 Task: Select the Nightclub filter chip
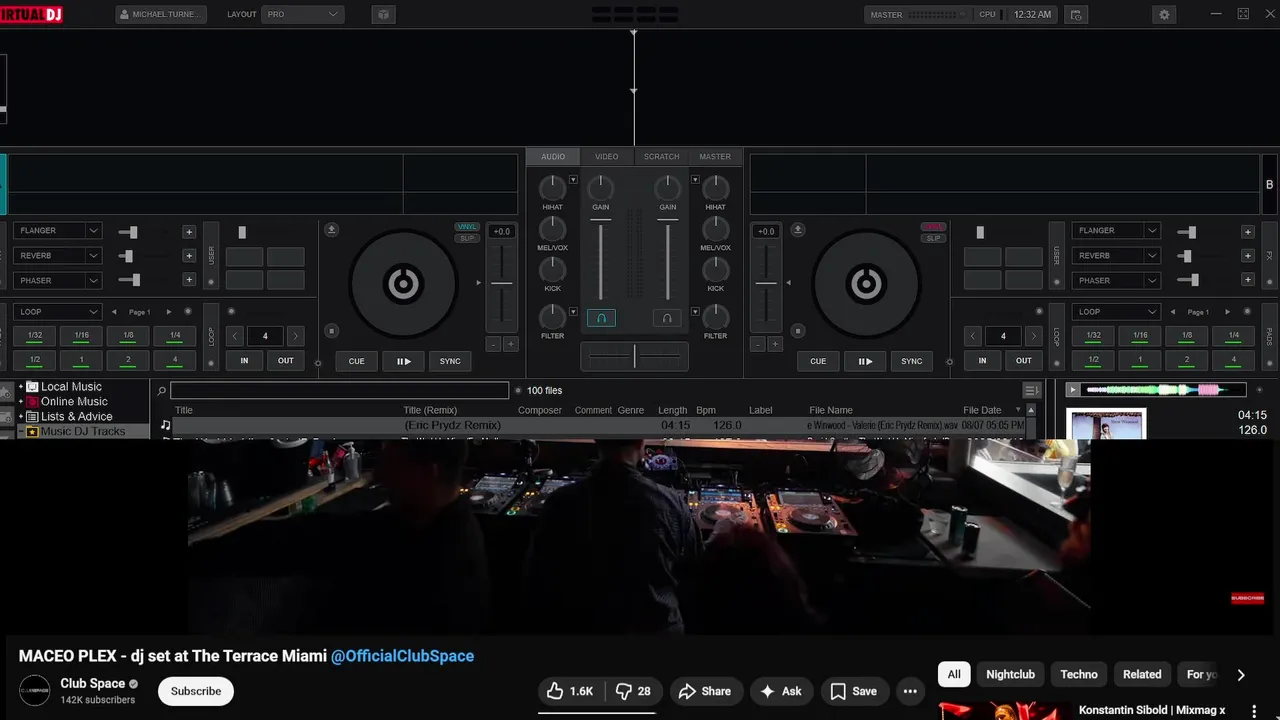click(1010, 675)
